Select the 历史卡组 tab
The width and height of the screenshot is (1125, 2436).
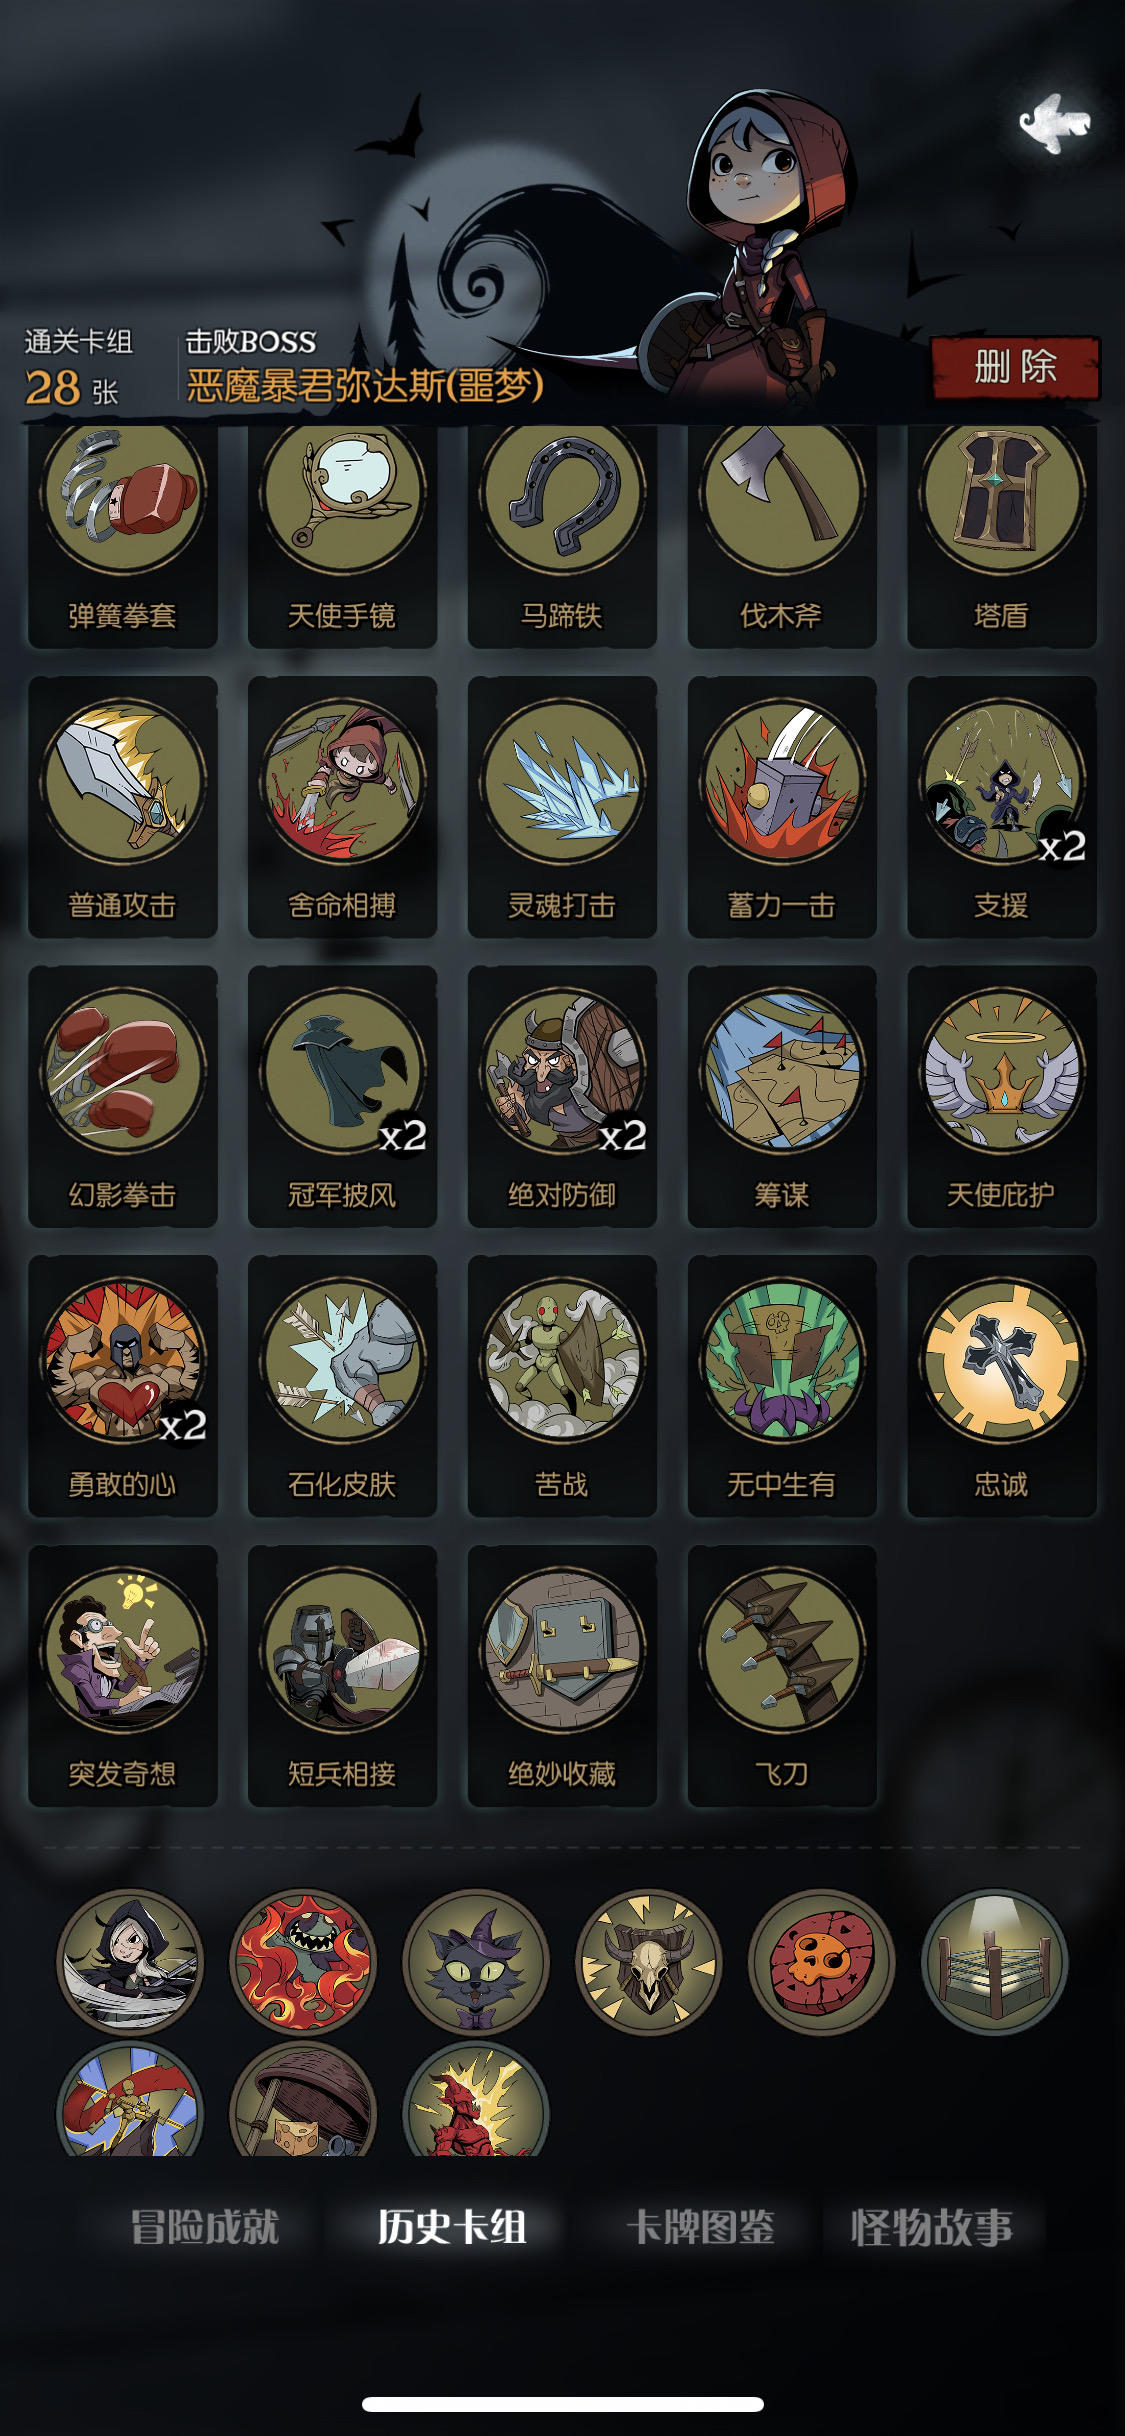click(x=452, y=2227)
